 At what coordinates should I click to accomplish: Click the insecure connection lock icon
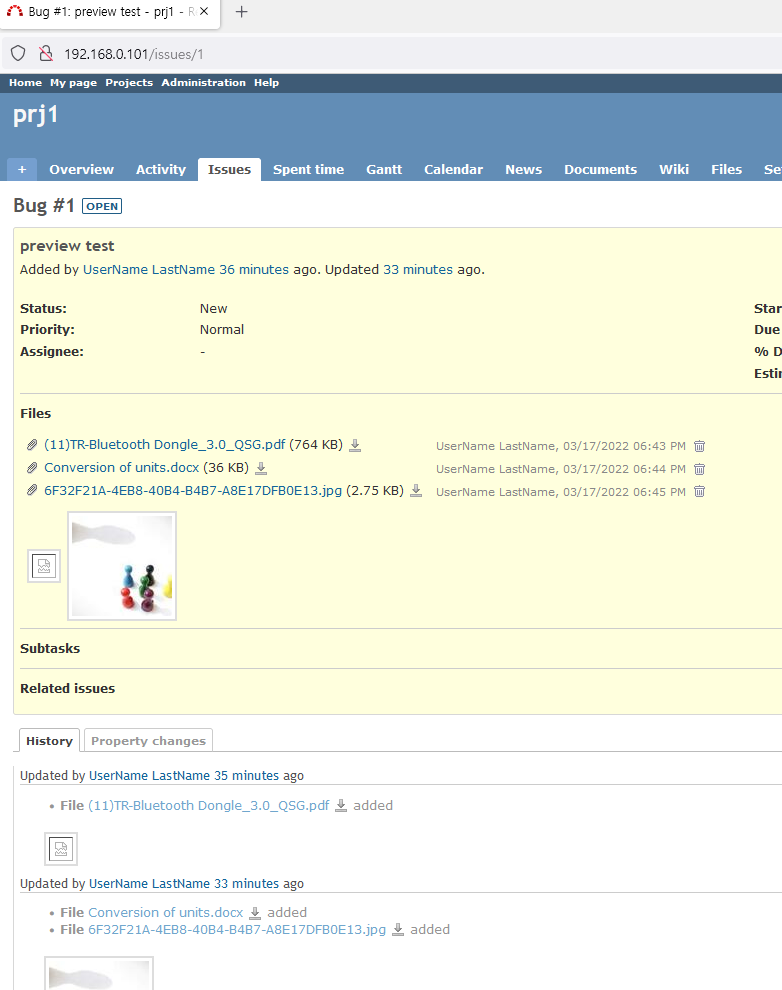point(45,54)
